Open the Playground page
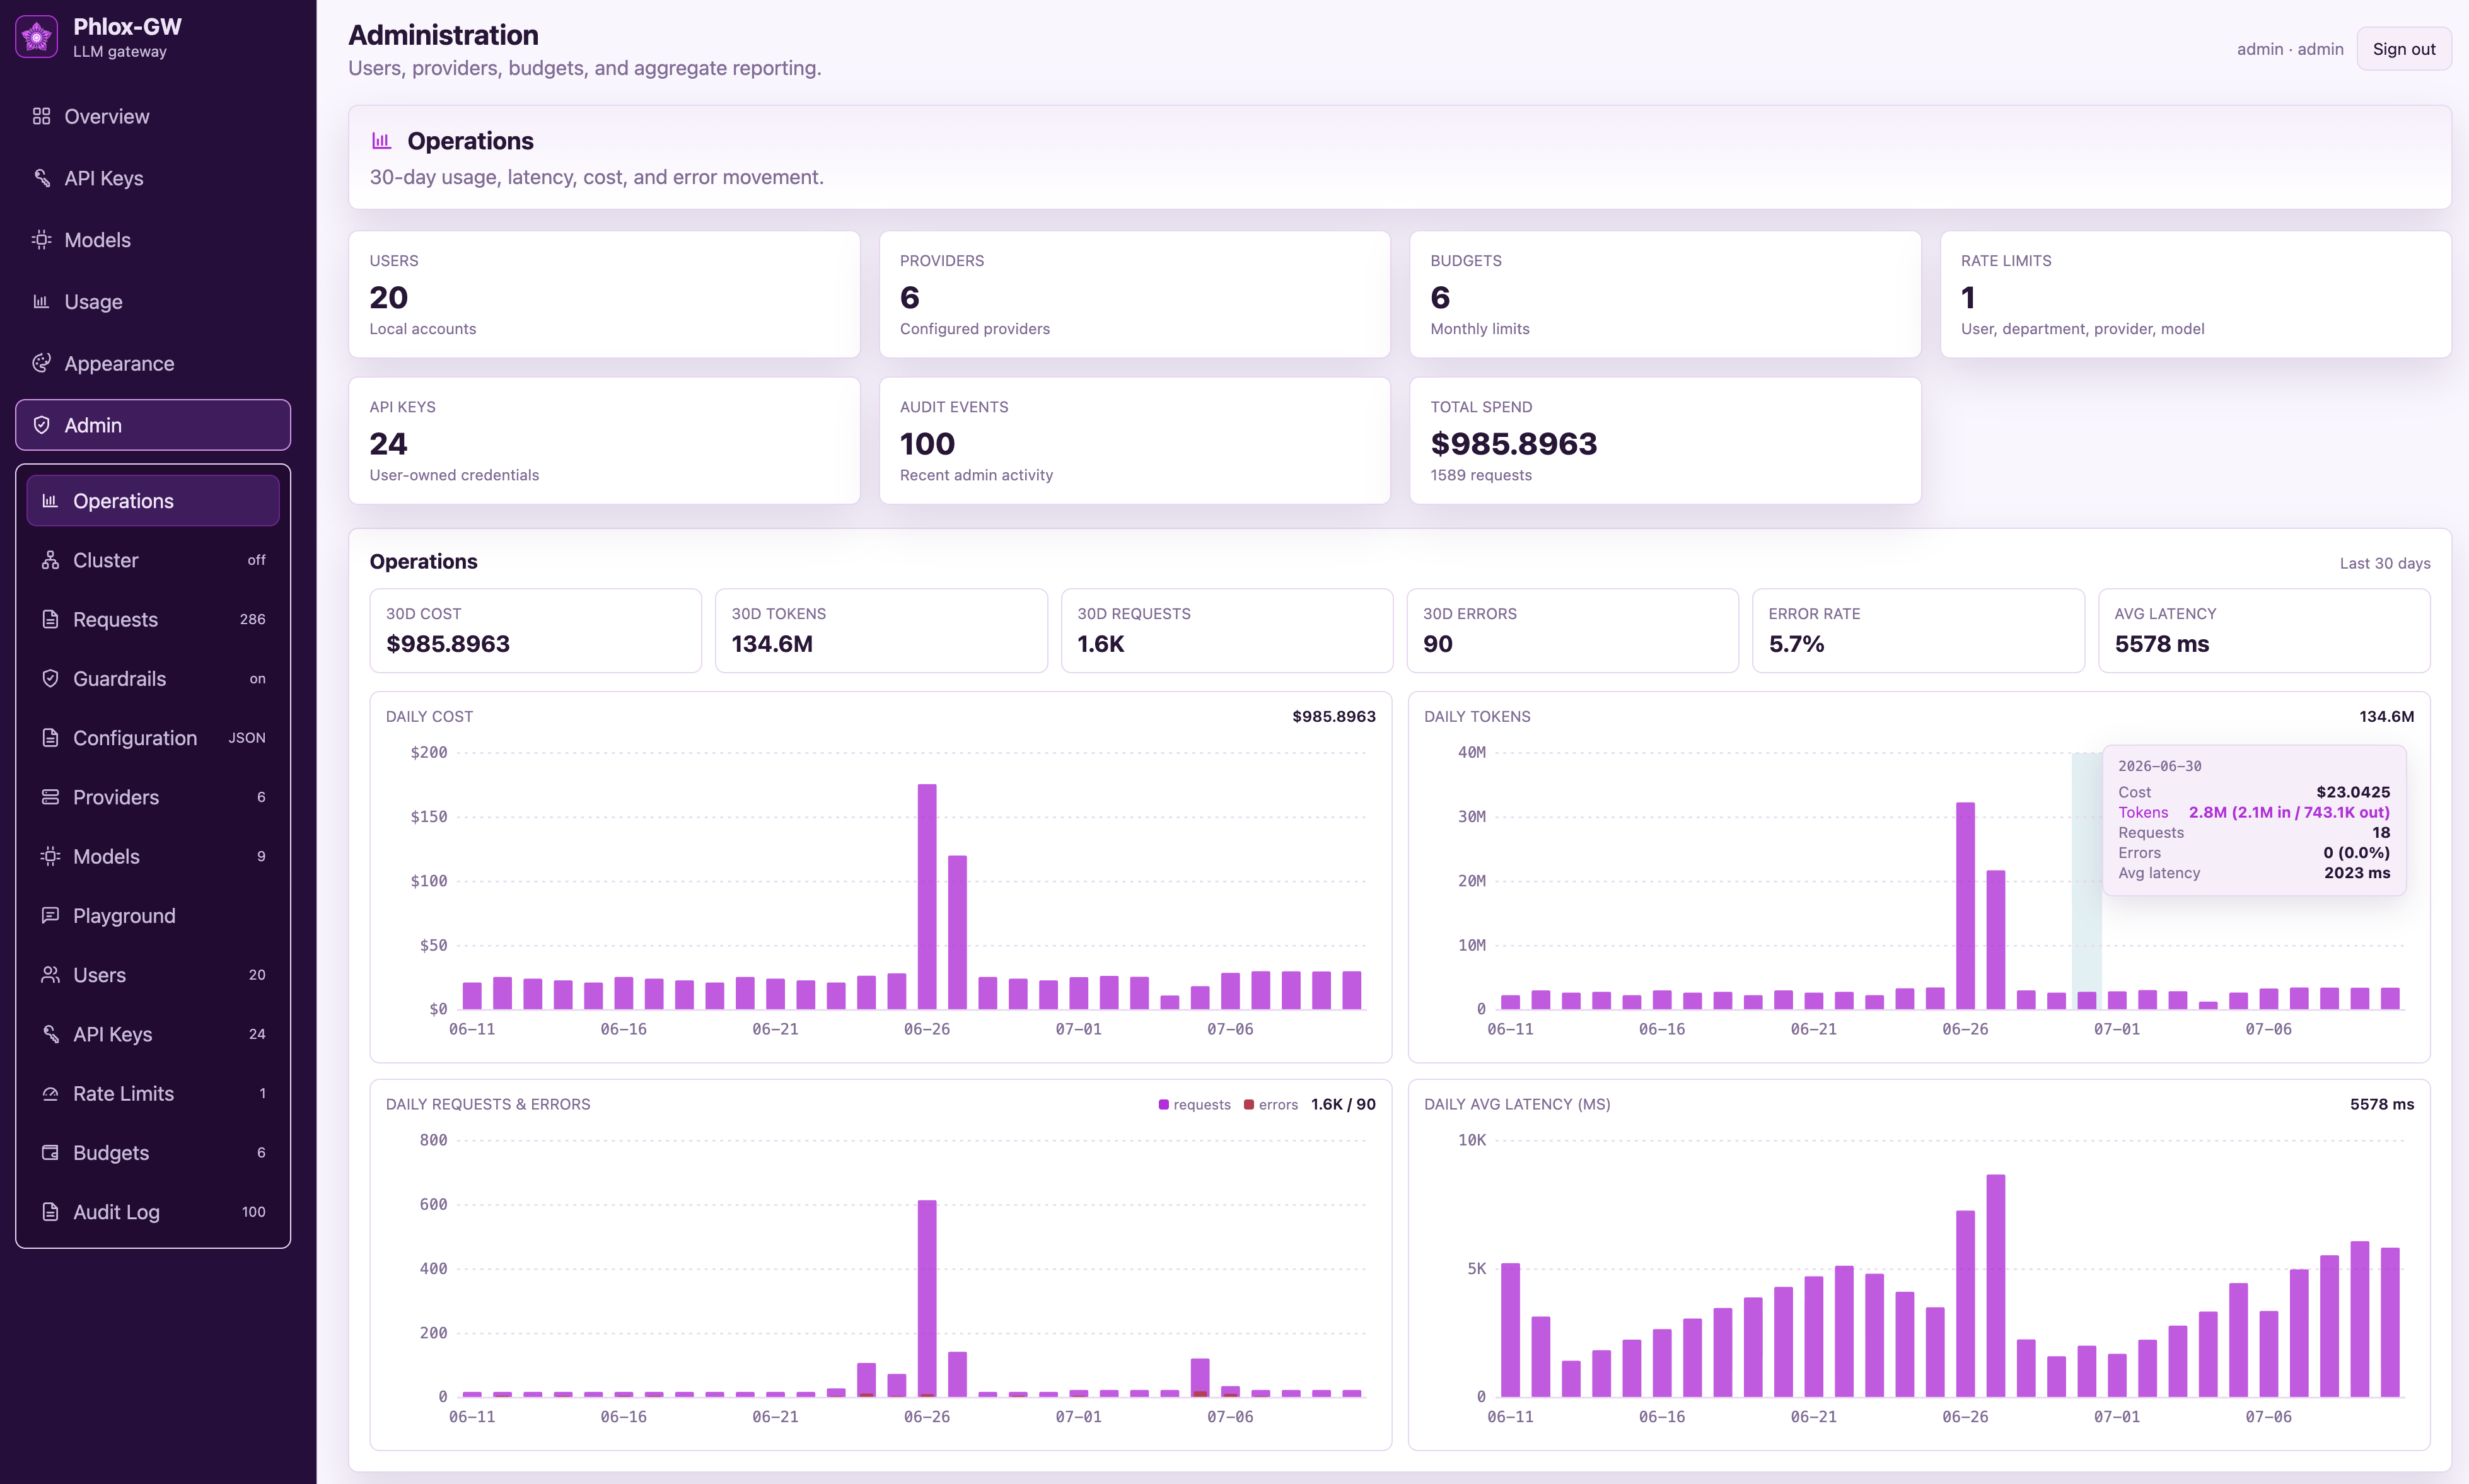Viewport: 2469px width, 1484px height. [x=153, y=915]
